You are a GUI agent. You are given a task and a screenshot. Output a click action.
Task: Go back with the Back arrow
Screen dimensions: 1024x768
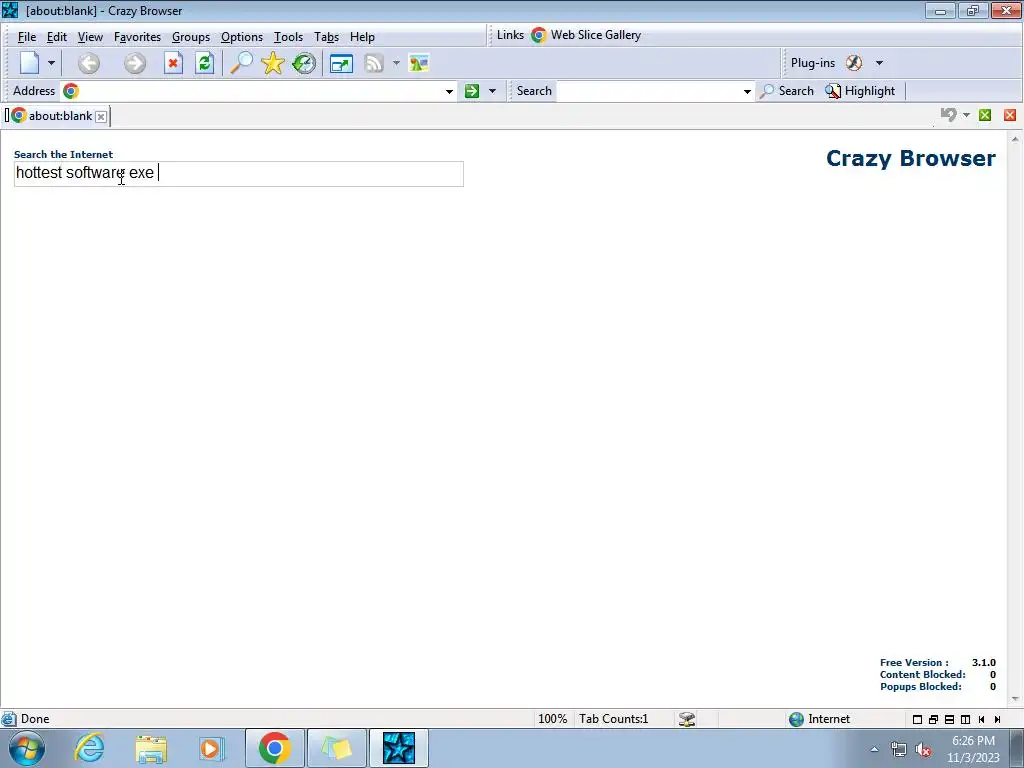(x=89, y=63)
